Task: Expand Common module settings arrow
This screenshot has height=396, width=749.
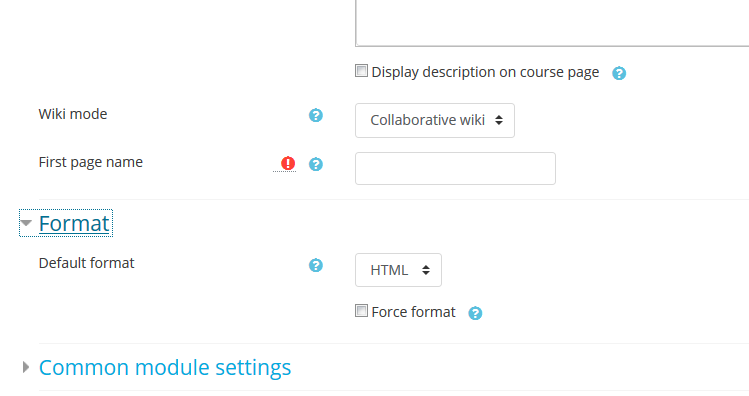Action: [26, 367]
